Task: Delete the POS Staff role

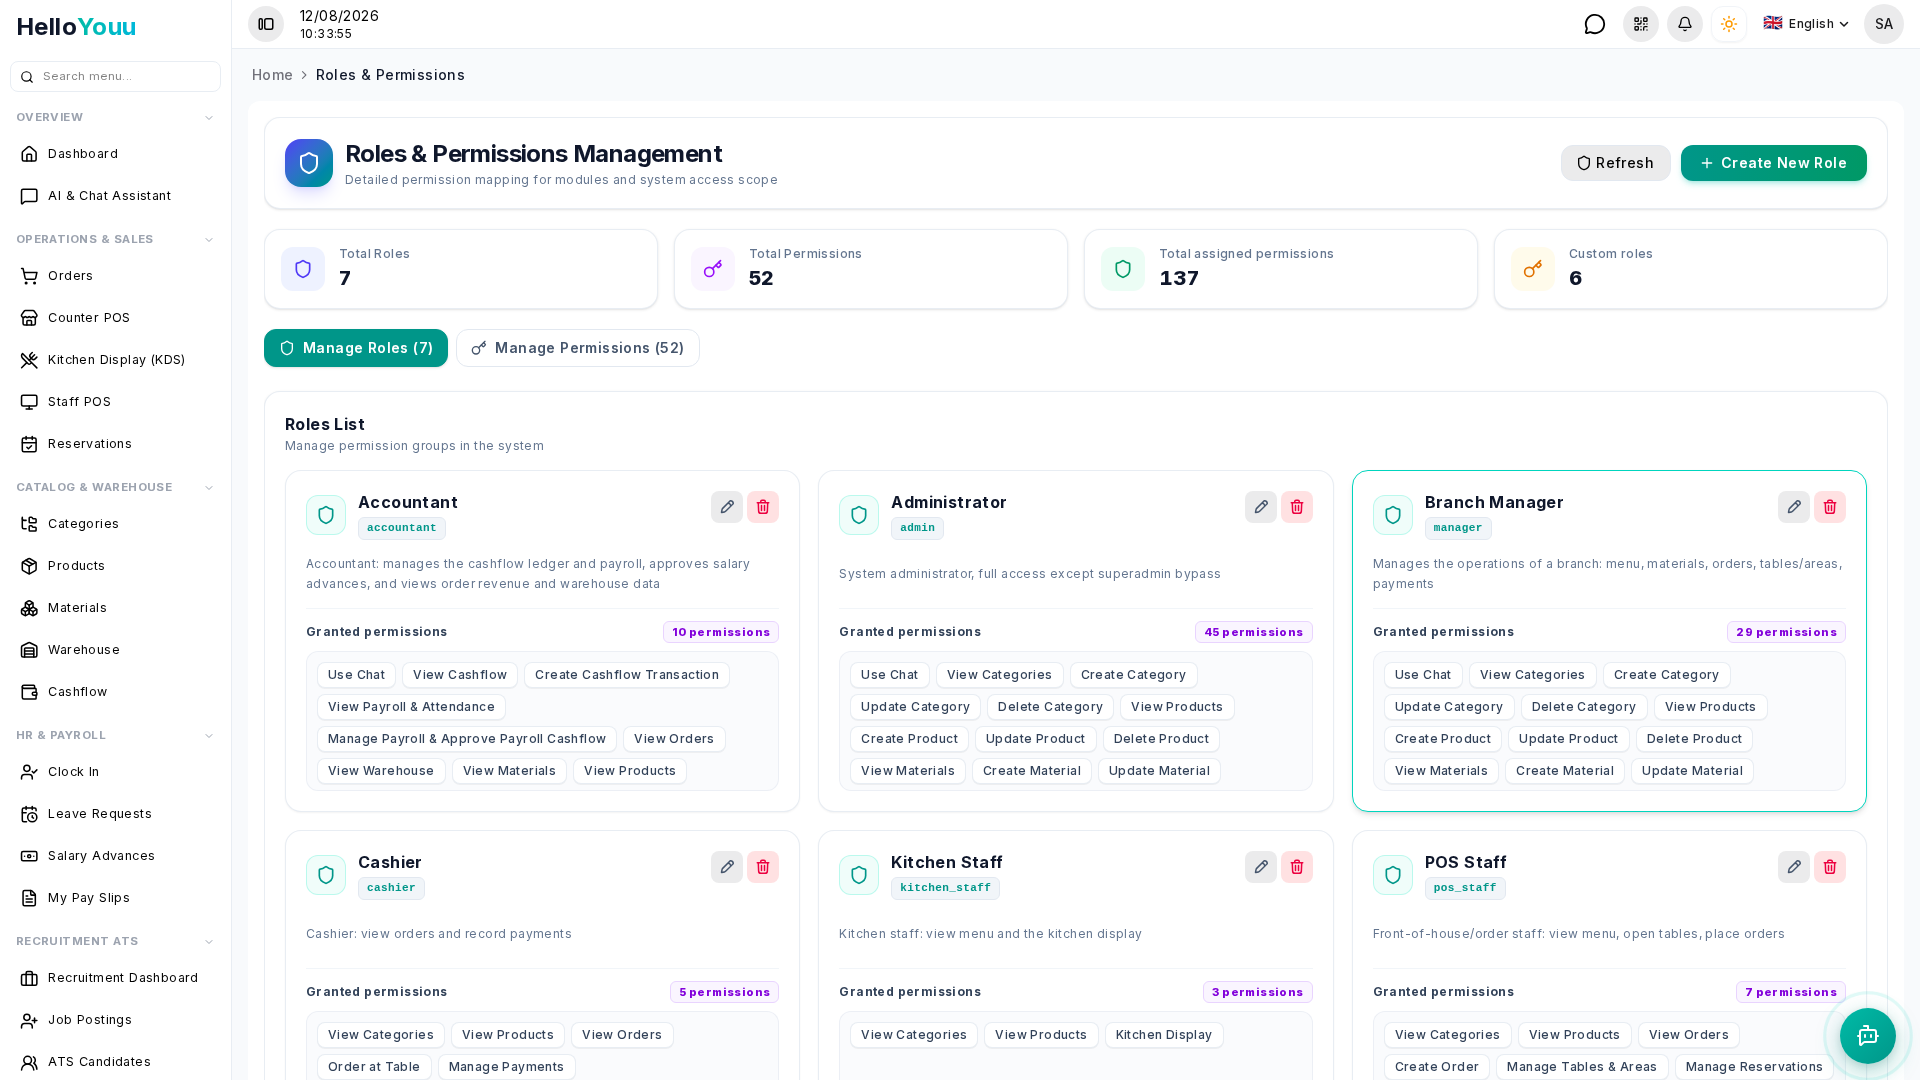Action: point(1830,867)
